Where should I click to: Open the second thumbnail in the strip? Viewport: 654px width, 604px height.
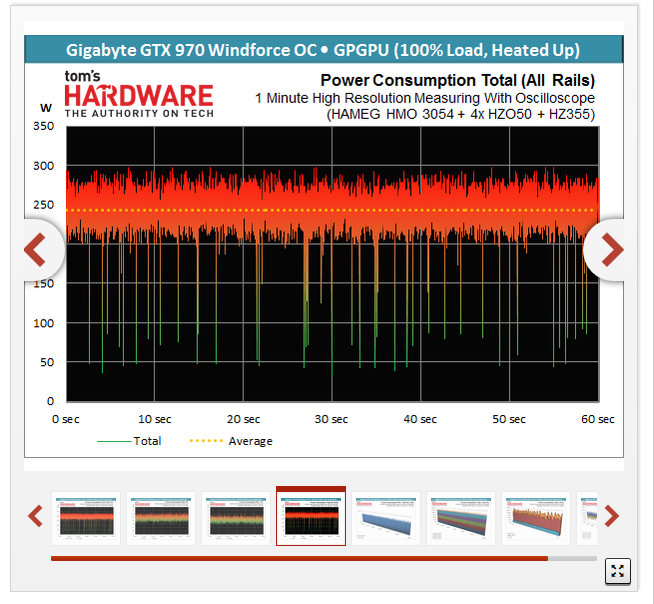pyautogui.click(x=161, y=518)
